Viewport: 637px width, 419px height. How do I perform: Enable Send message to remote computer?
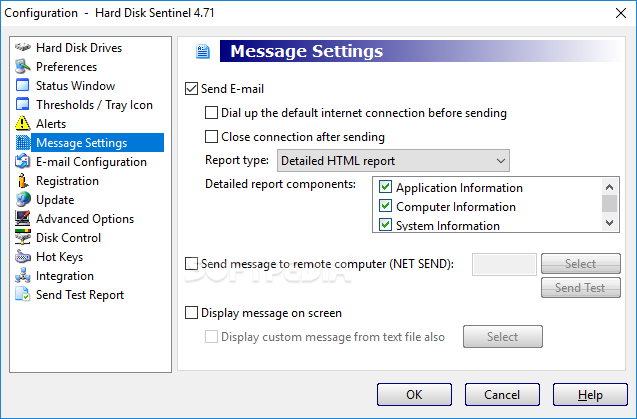coord(191,263)
